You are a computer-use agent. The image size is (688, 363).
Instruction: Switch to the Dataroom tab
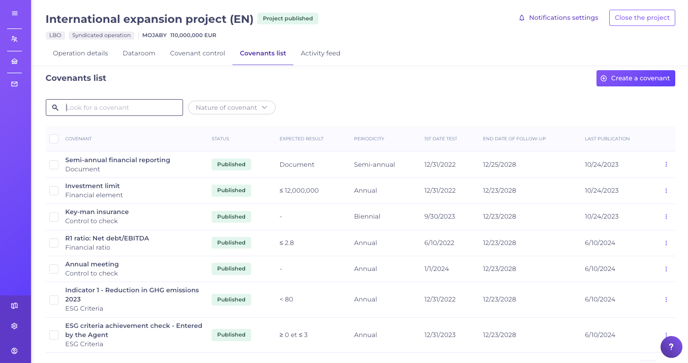tap(139, 53)
